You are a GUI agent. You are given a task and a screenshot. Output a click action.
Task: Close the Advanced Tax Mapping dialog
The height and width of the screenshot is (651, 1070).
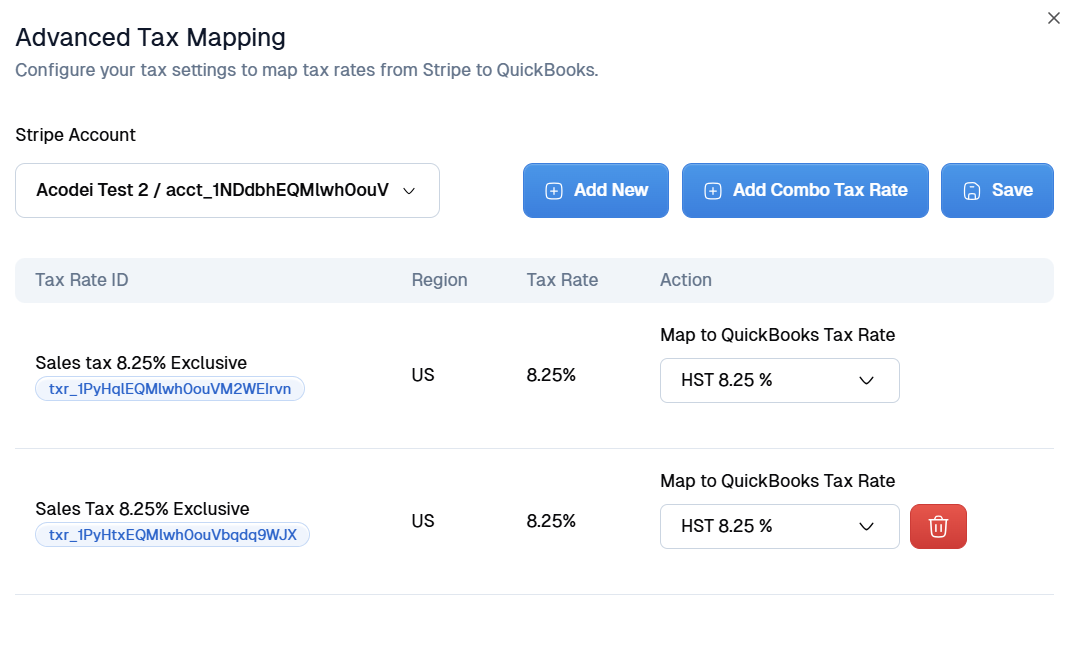coord(1053,18)
